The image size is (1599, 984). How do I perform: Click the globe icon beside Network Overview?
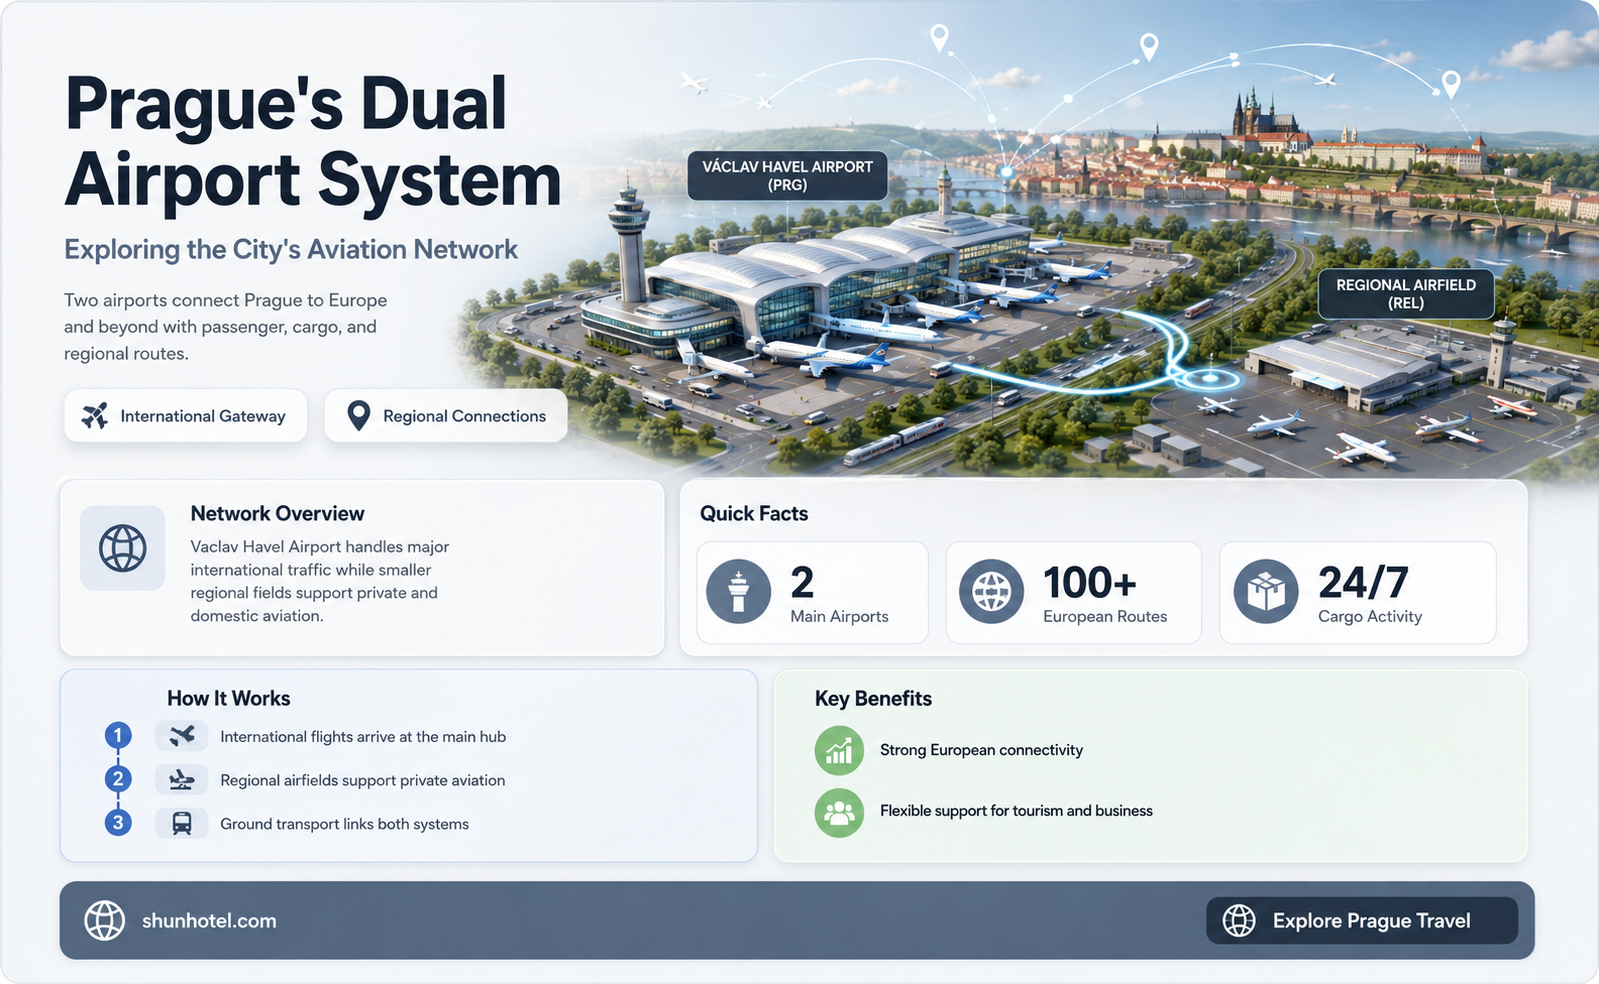[x=123, y=548]
